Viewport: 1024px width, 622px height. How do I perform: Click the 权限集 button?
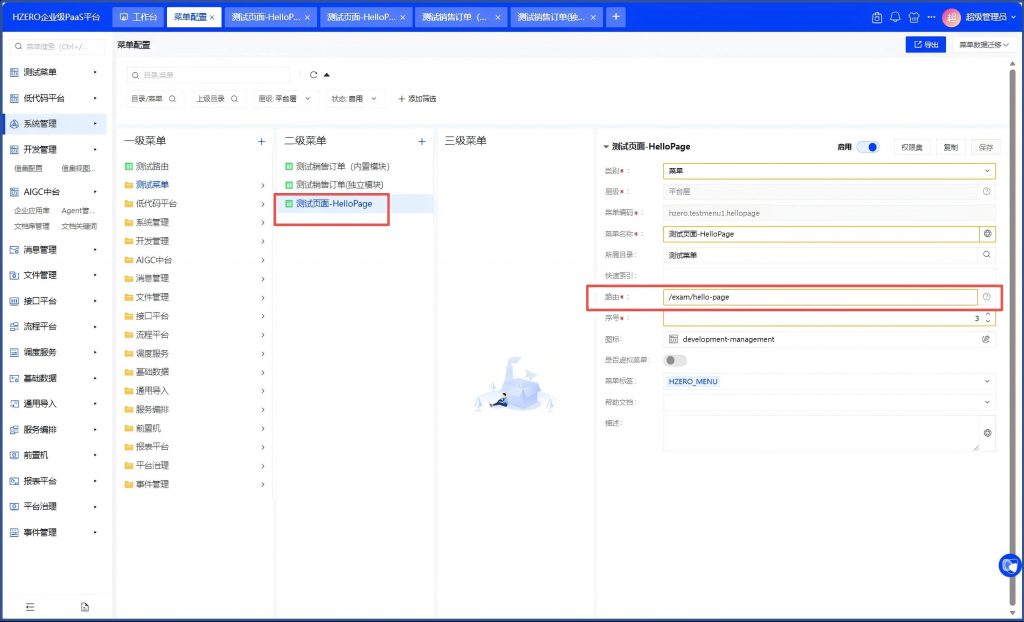(912, 147)
